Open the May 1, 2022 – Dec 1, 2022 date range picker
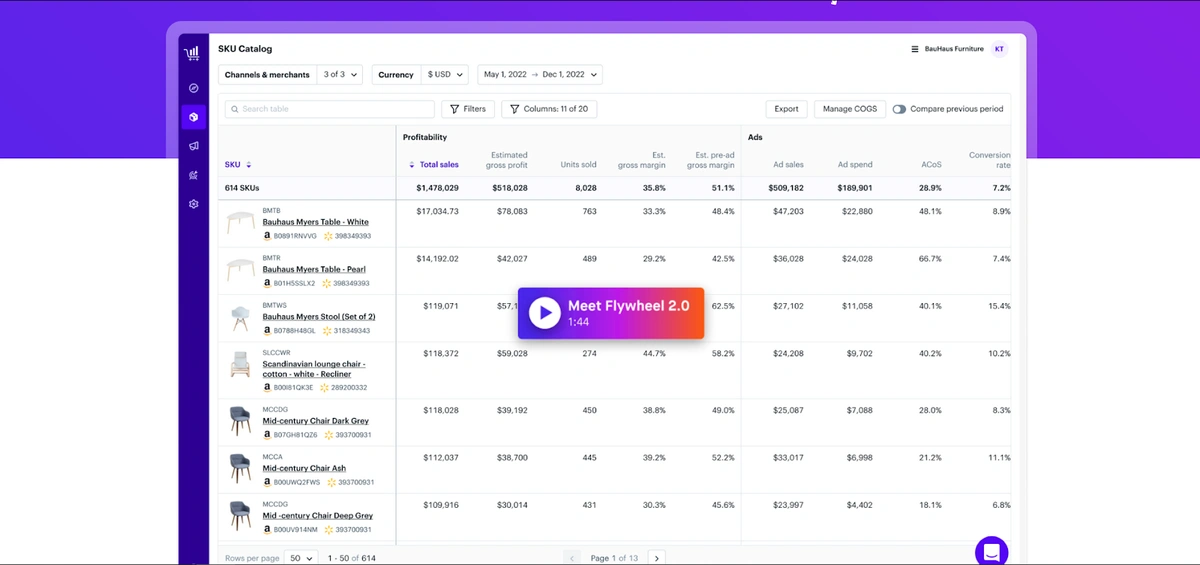This screenshot has height=565, width=1200. point(540,75)
